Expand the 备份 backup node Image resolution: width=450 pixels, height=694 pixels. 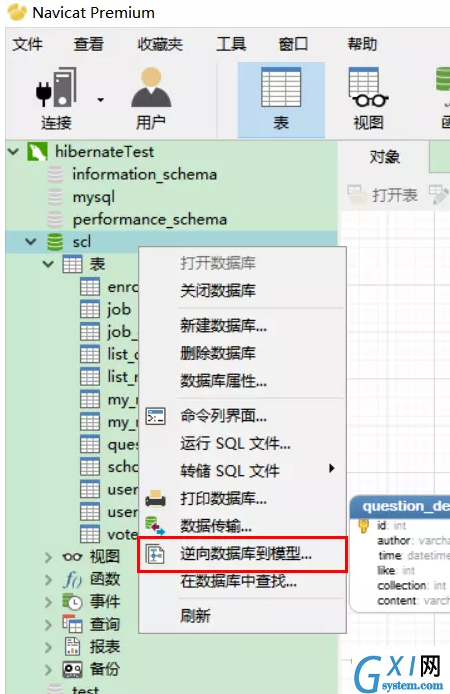[48, 669]
